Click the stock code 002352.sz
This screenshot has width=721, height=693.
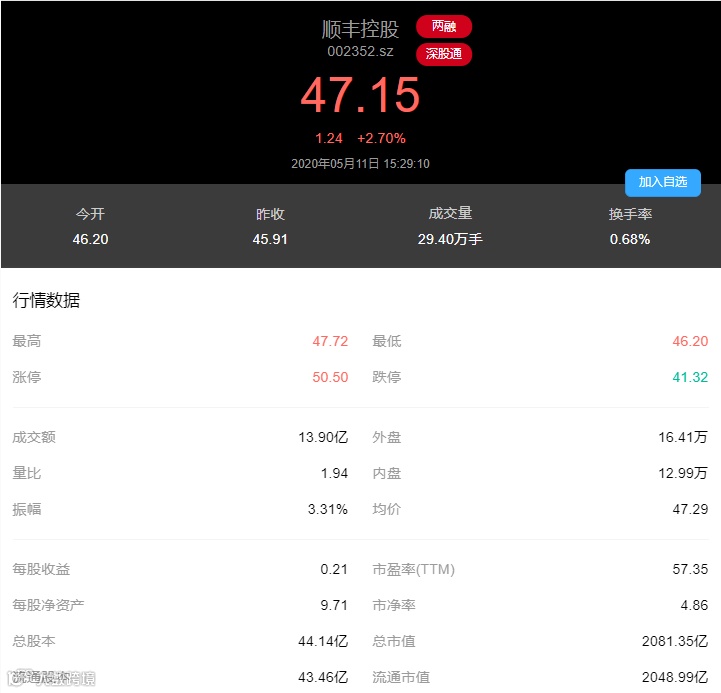[360, 51]
